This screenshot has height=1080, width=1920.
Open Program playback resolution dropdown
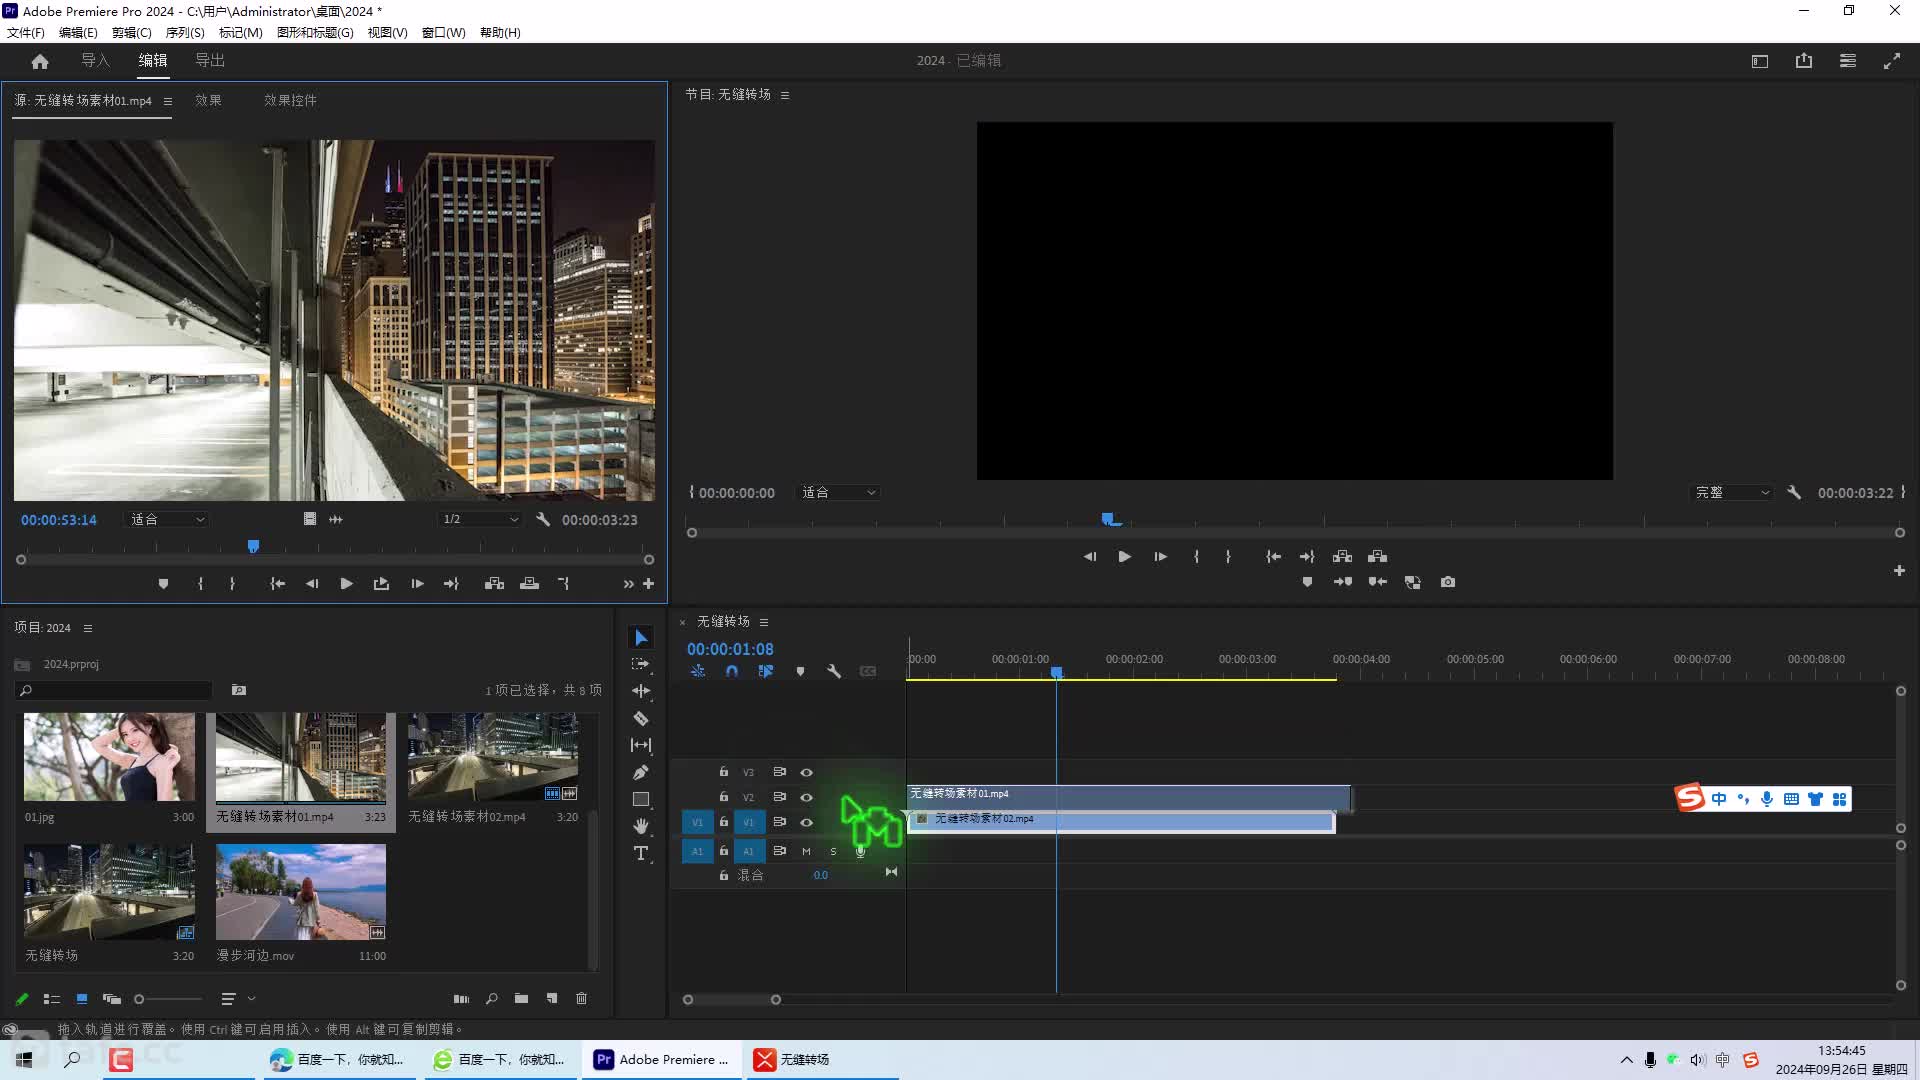(x=1732, y=493)
